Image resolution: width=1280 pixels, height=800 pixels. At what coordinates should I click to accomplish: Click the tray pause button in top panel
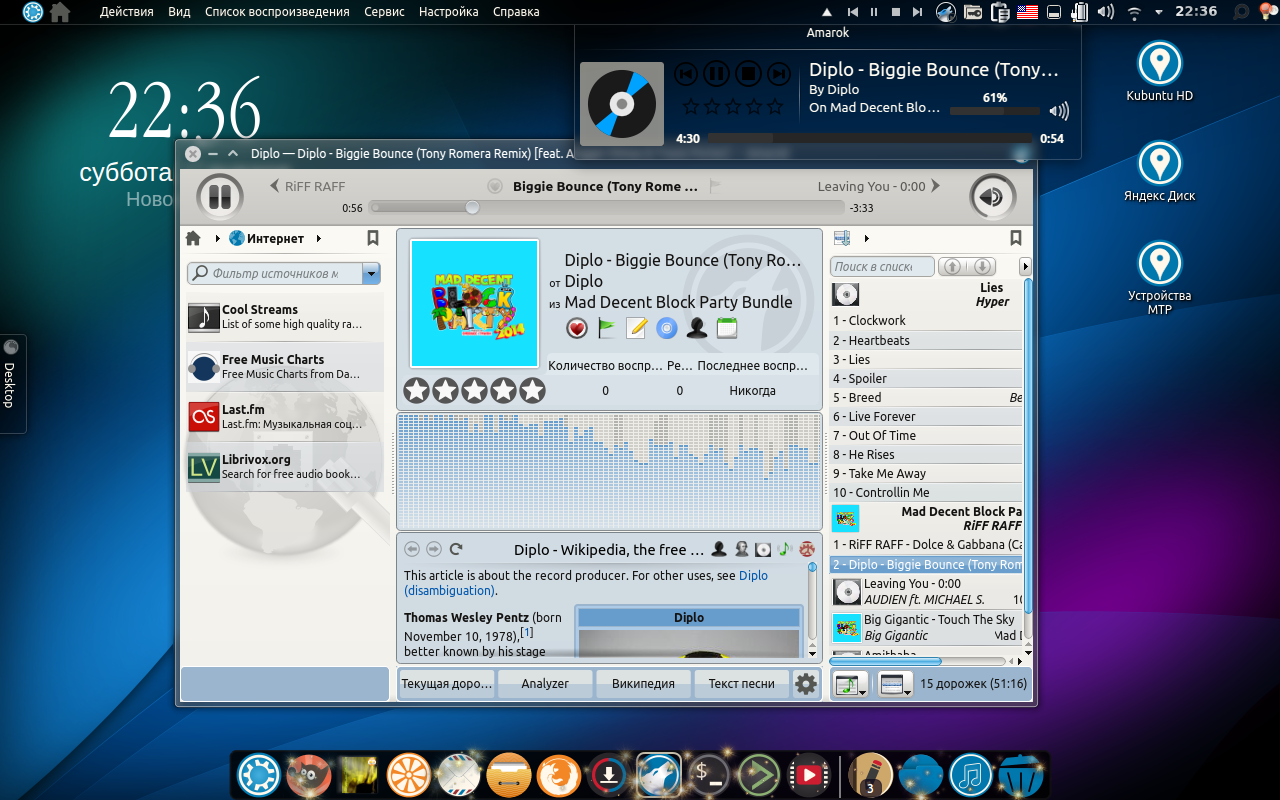[874, 12]
